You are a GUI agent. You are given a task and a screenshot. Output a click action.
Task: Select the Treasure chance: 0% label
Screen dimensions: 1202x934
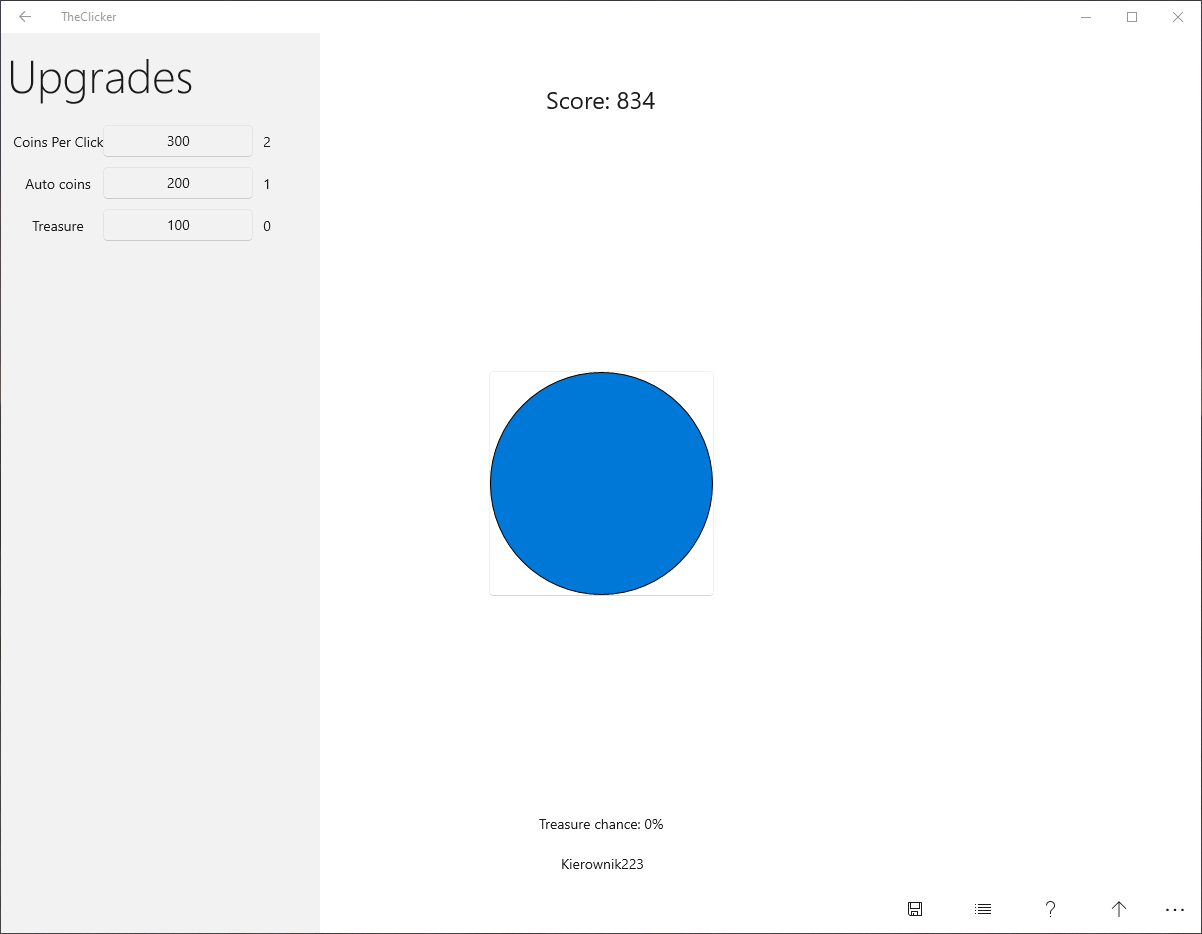coord(601,824)
